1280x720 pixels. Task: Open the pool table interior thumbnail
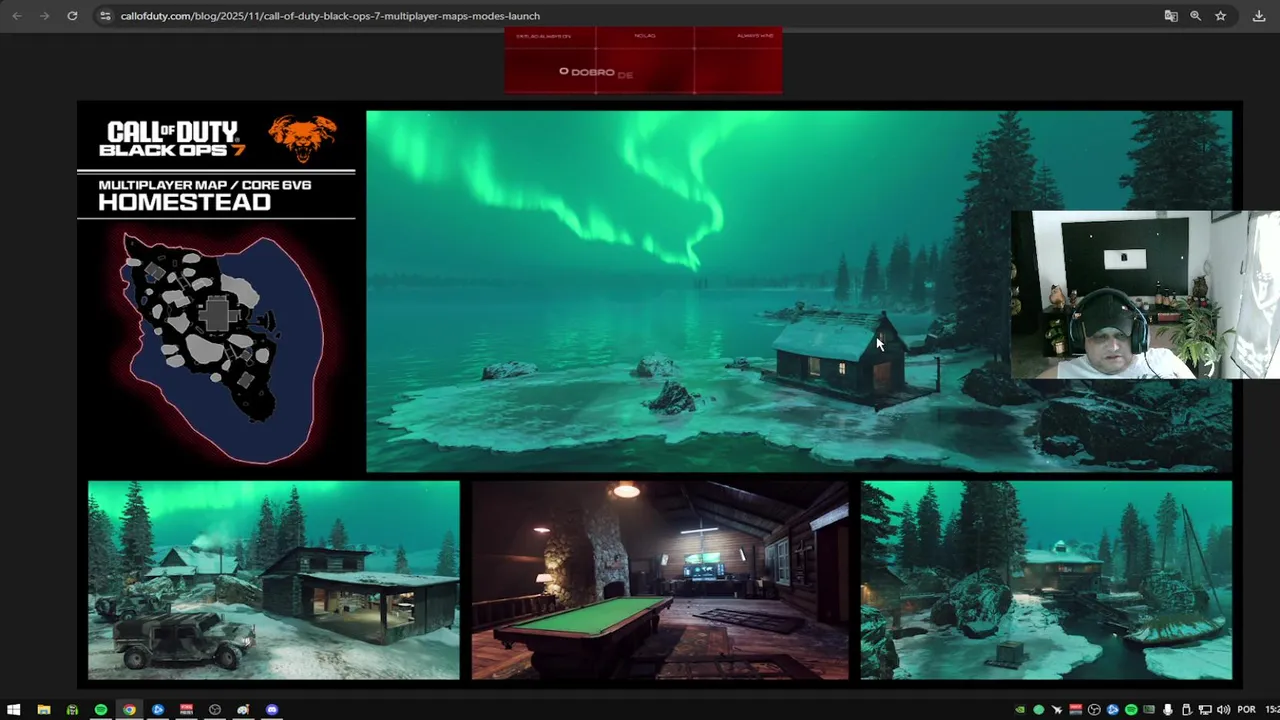660,580
